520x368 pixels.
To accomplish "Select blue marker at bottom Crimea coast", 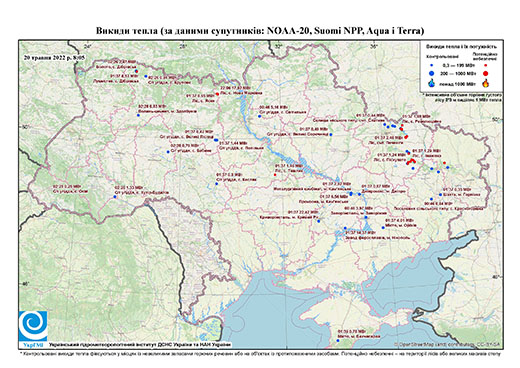I will (339, 341).
